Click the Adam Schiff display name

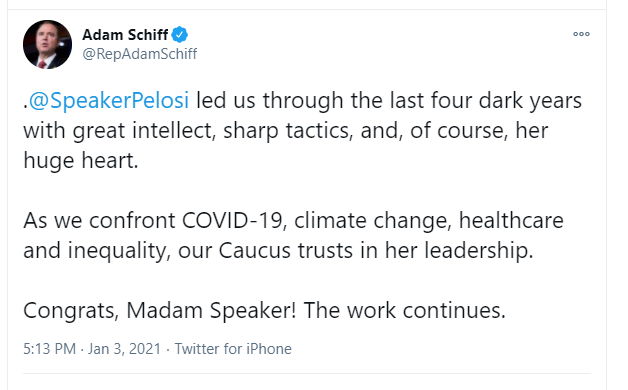pyautogui.click(x=125, y=35)
